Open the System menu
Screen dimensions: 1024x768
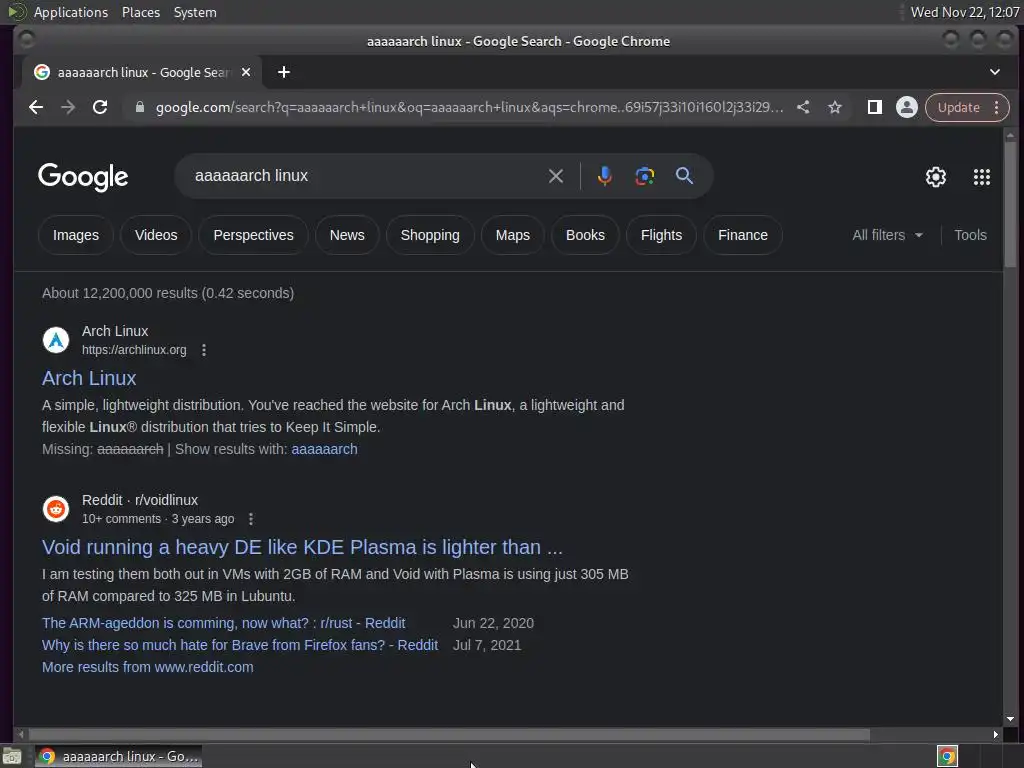pyautogui.click(x=195, y=12)
